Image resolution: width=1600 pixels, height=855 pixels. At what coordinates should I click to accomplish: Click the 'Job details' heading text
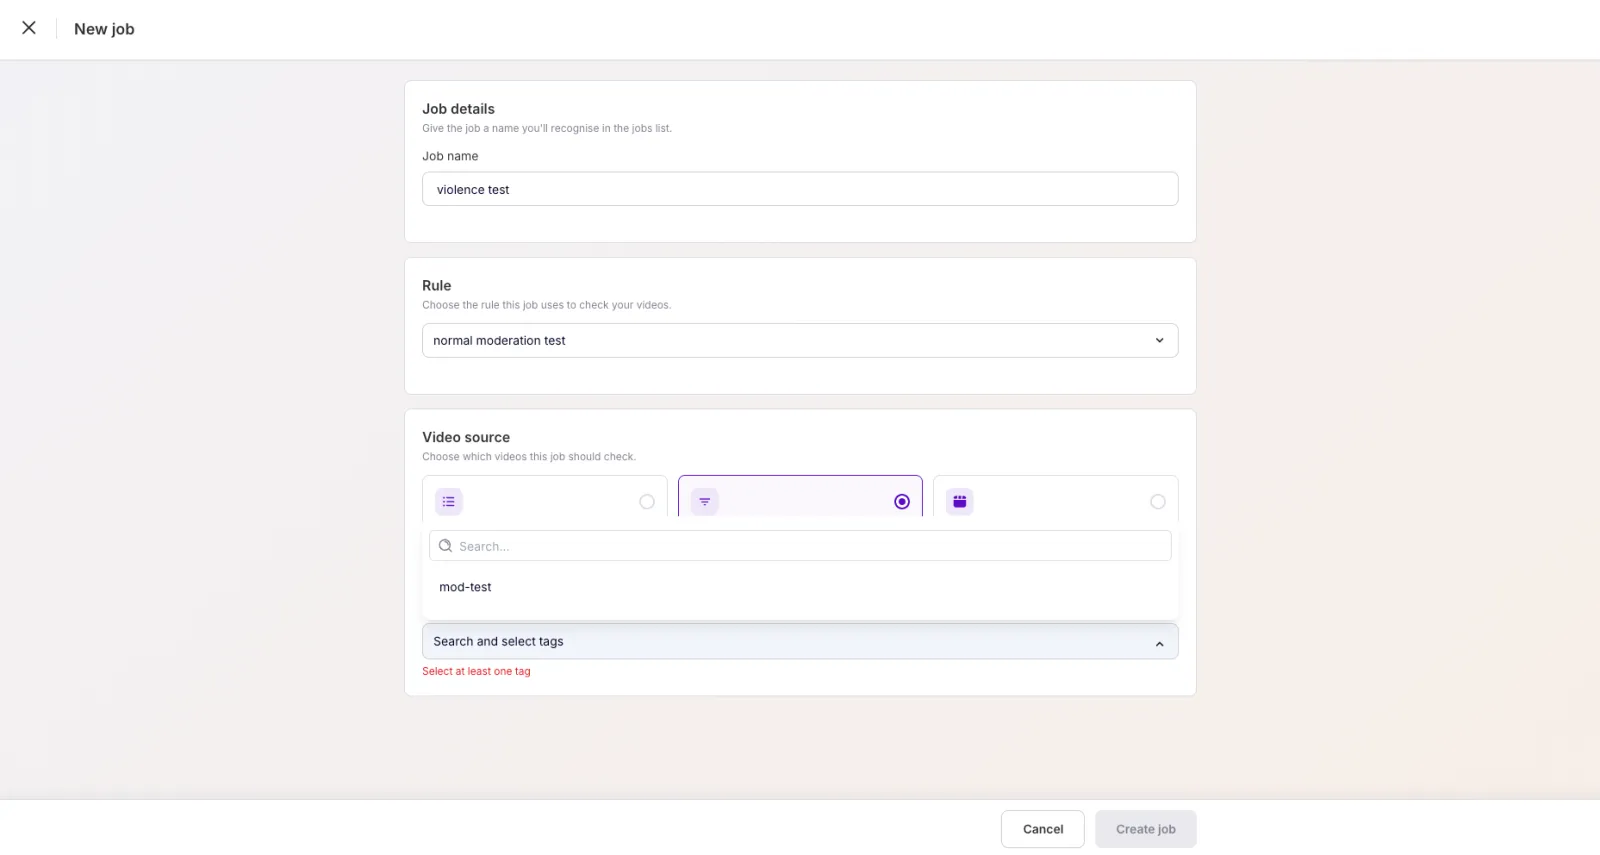pos(458,109)
